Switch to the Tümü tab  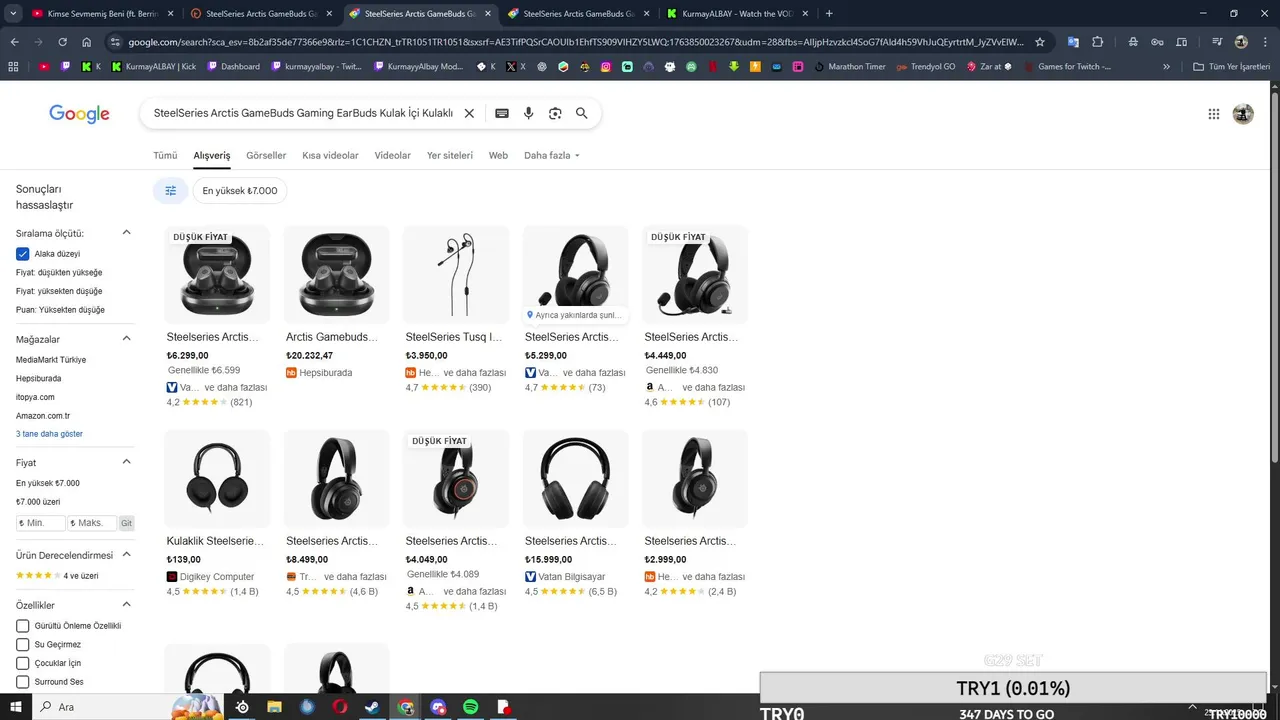pyautogui.click(x=165, y=156)
